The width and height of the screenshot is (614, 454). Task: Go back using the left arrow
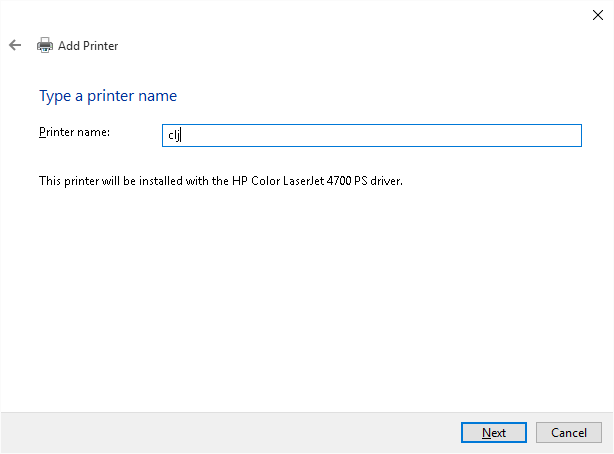tap(14, 45)
